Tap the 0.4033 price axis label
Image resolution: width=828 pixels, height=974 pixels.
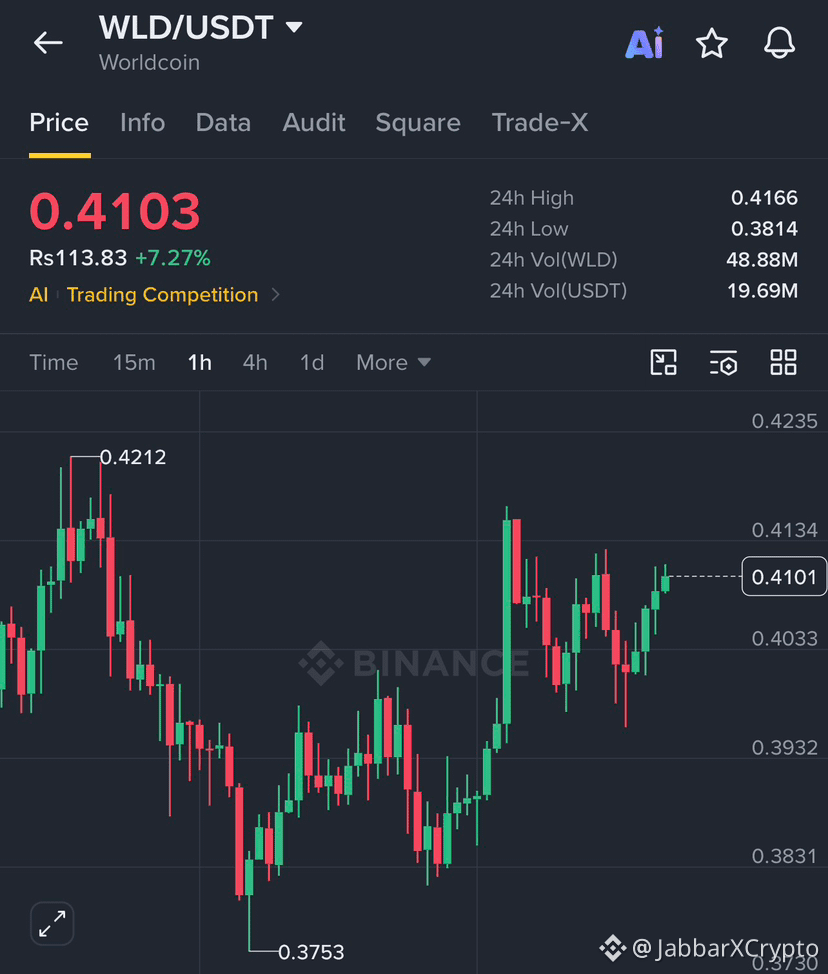click(785, 639)
